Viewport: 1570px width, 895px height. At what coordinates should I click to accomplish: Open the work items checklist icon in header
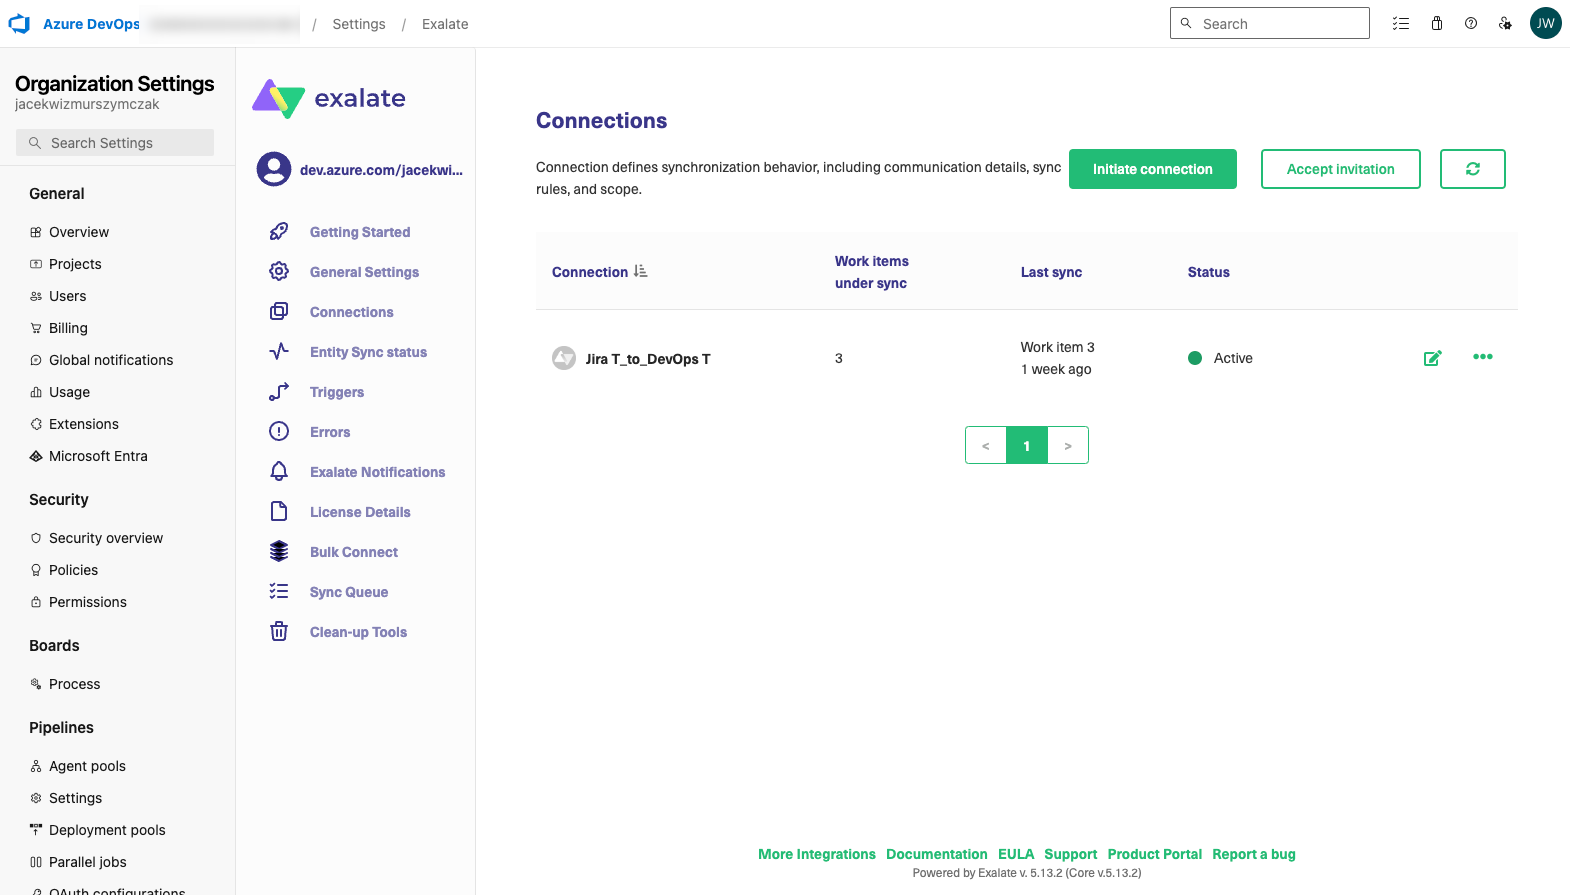[1401, 24]
